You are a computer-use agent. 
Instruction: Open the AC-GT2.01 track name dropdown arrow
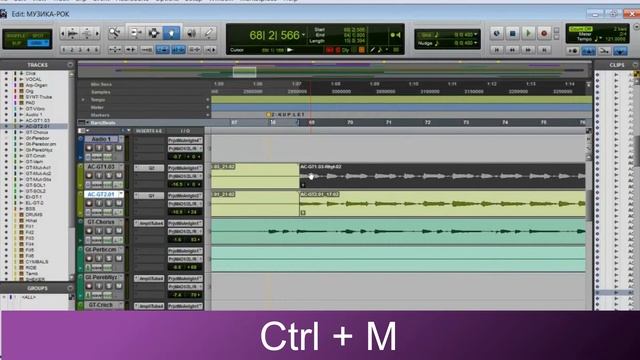121,194
